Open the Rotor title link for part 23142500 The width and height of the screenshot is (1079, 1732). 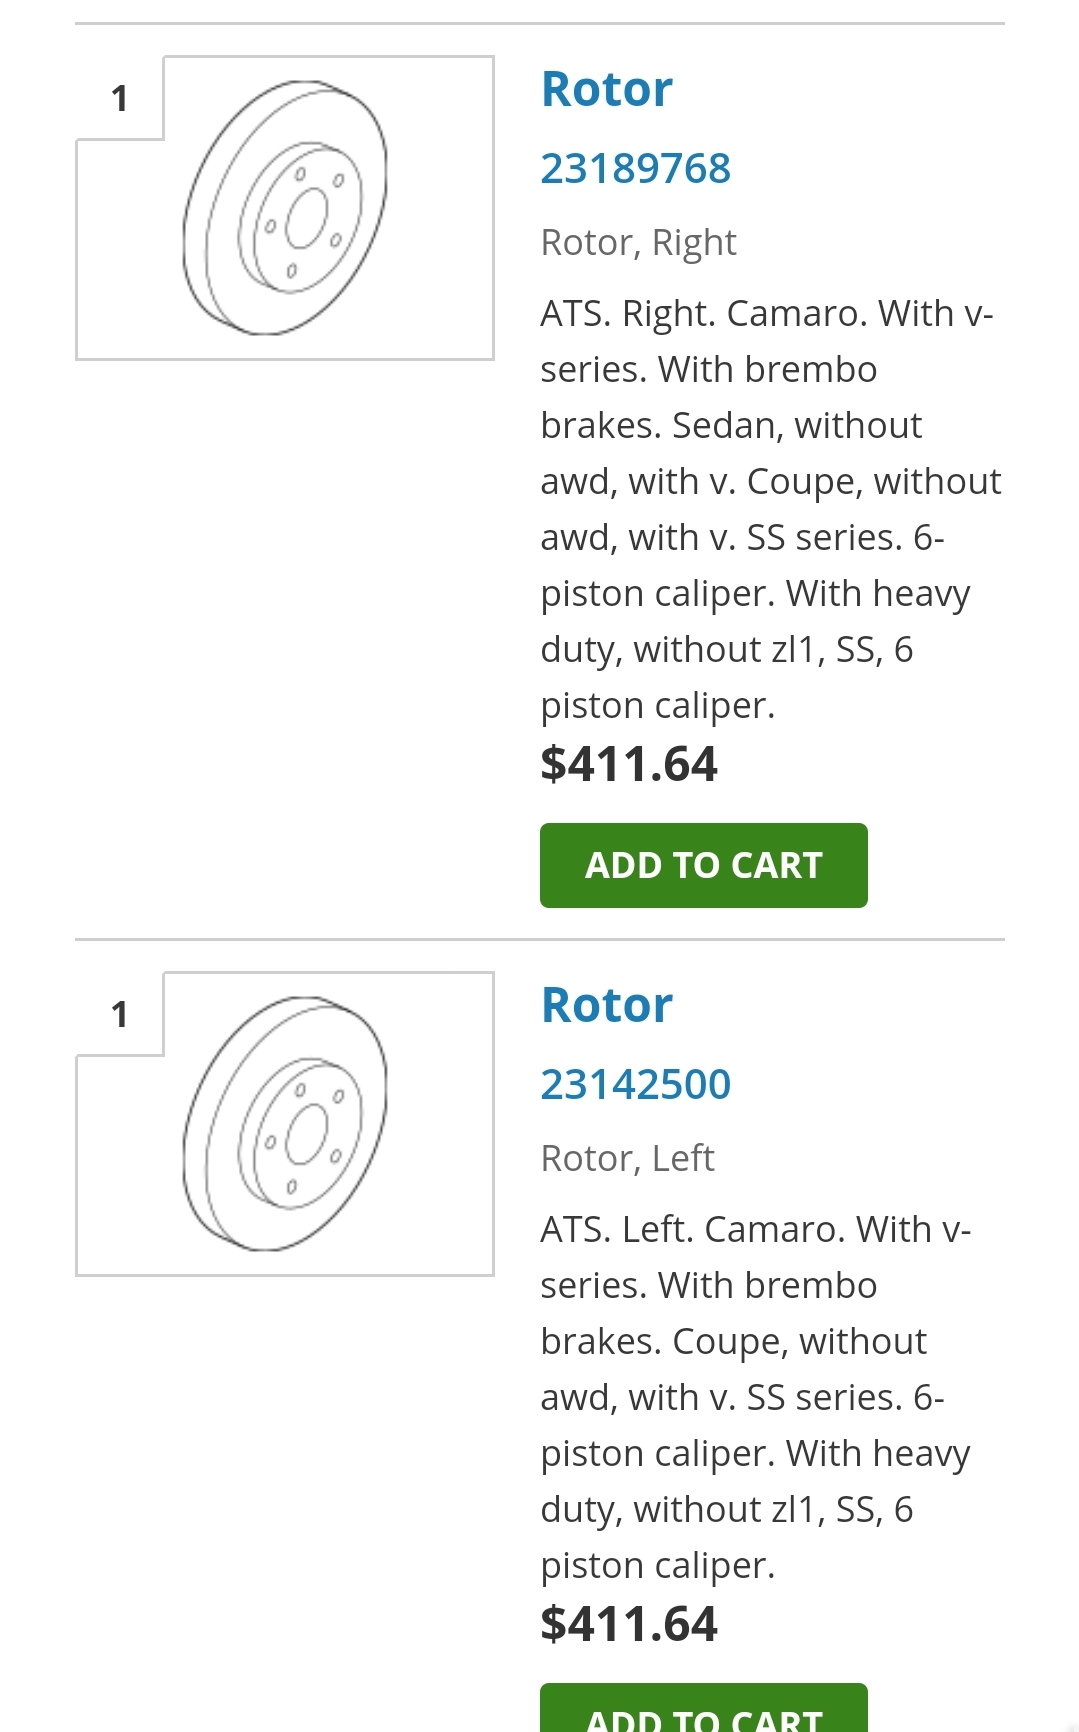coord(606,1005)
